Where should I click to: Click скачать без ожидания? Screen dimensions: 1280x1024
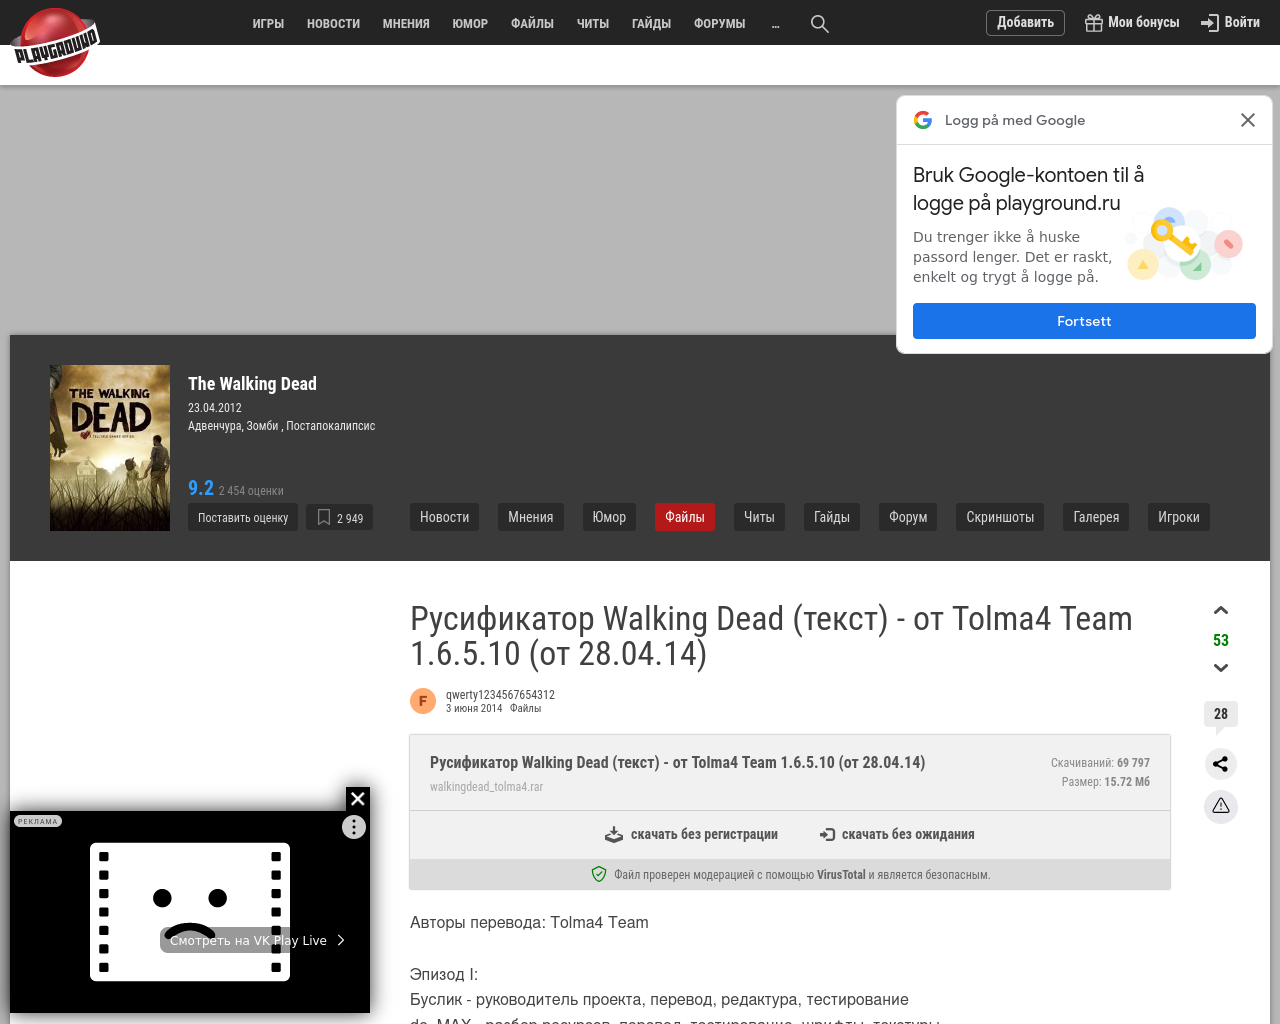[x=897, y=834]
